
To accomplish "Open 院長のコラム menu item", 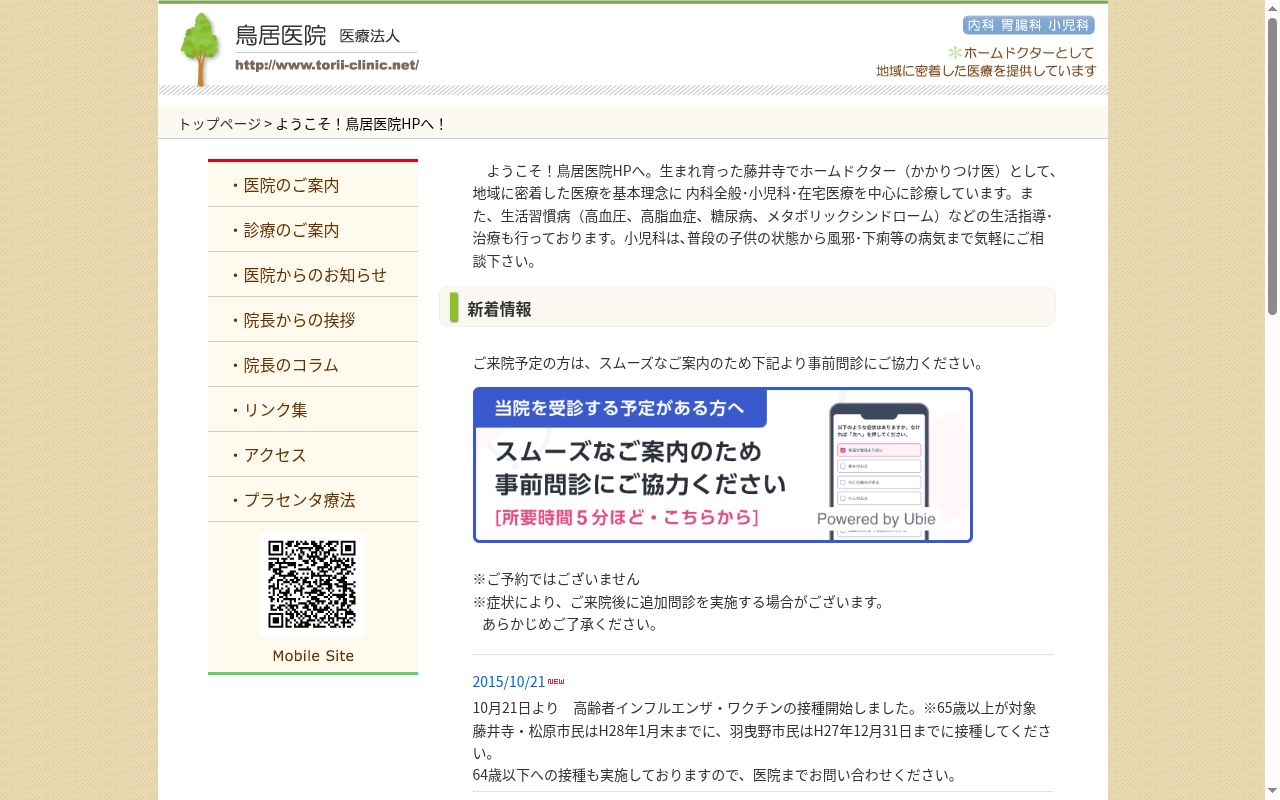I will 313,365.
